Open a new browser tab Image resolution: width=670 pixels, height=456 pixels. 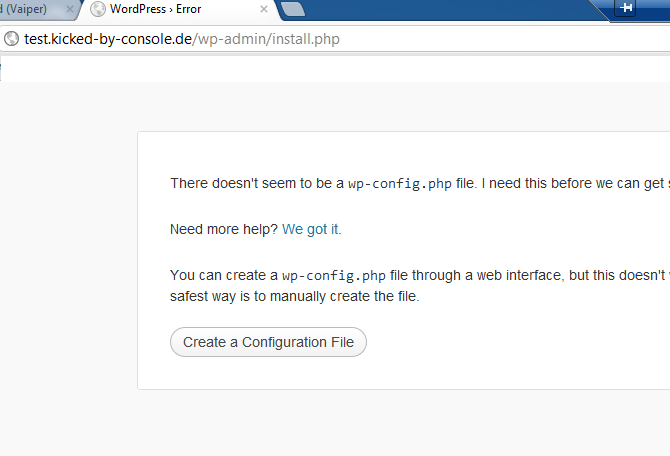click(293, 9)
